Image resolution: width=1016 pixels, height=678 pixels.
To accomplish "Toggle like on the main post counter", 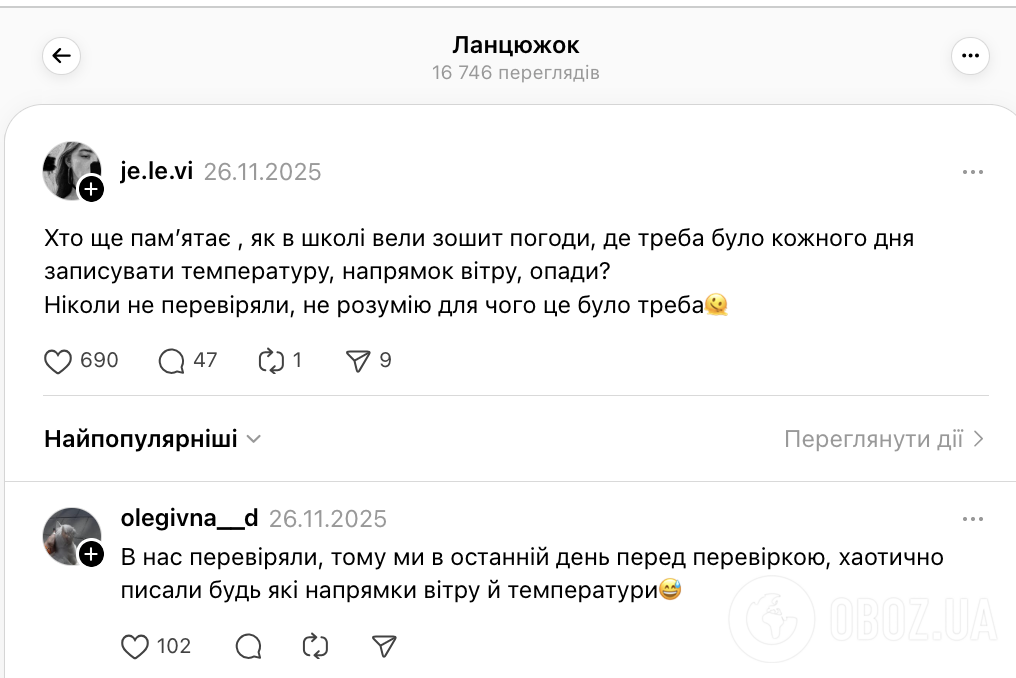I will (81, 361).
